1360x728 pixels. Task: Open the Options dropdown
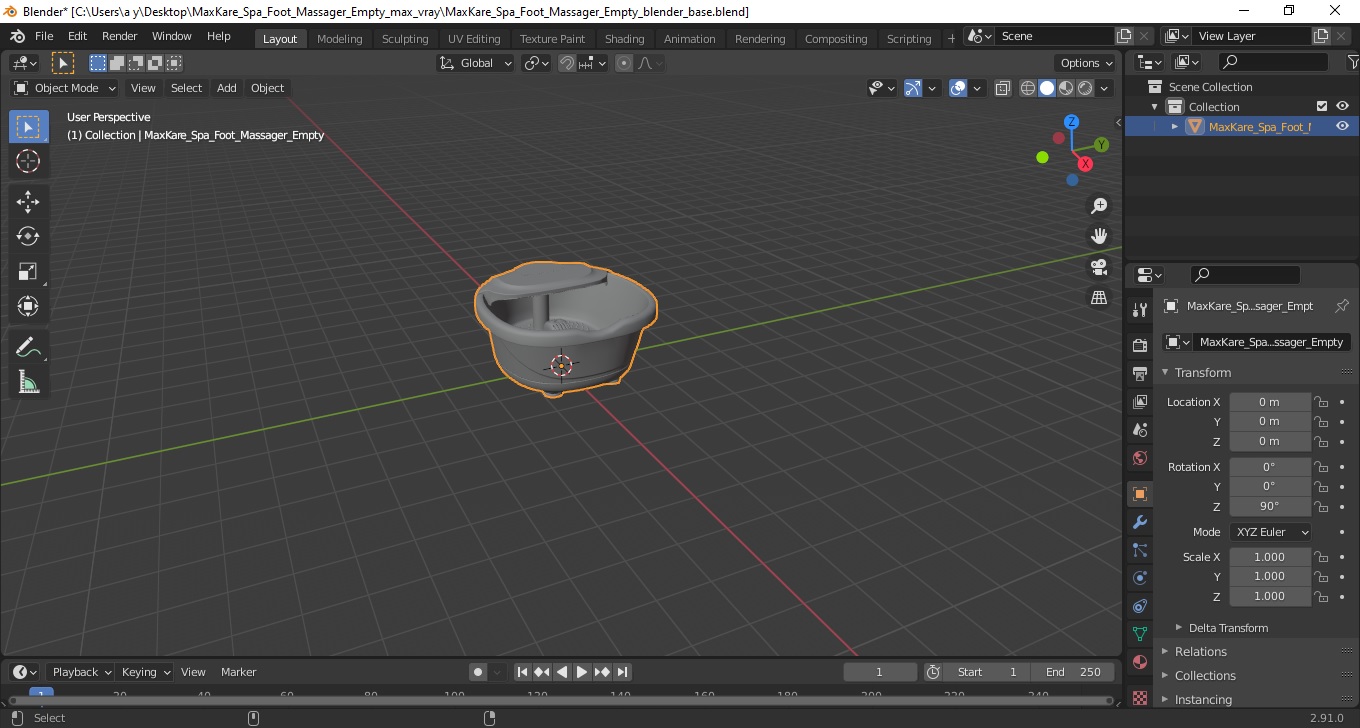pos(1087,63)
